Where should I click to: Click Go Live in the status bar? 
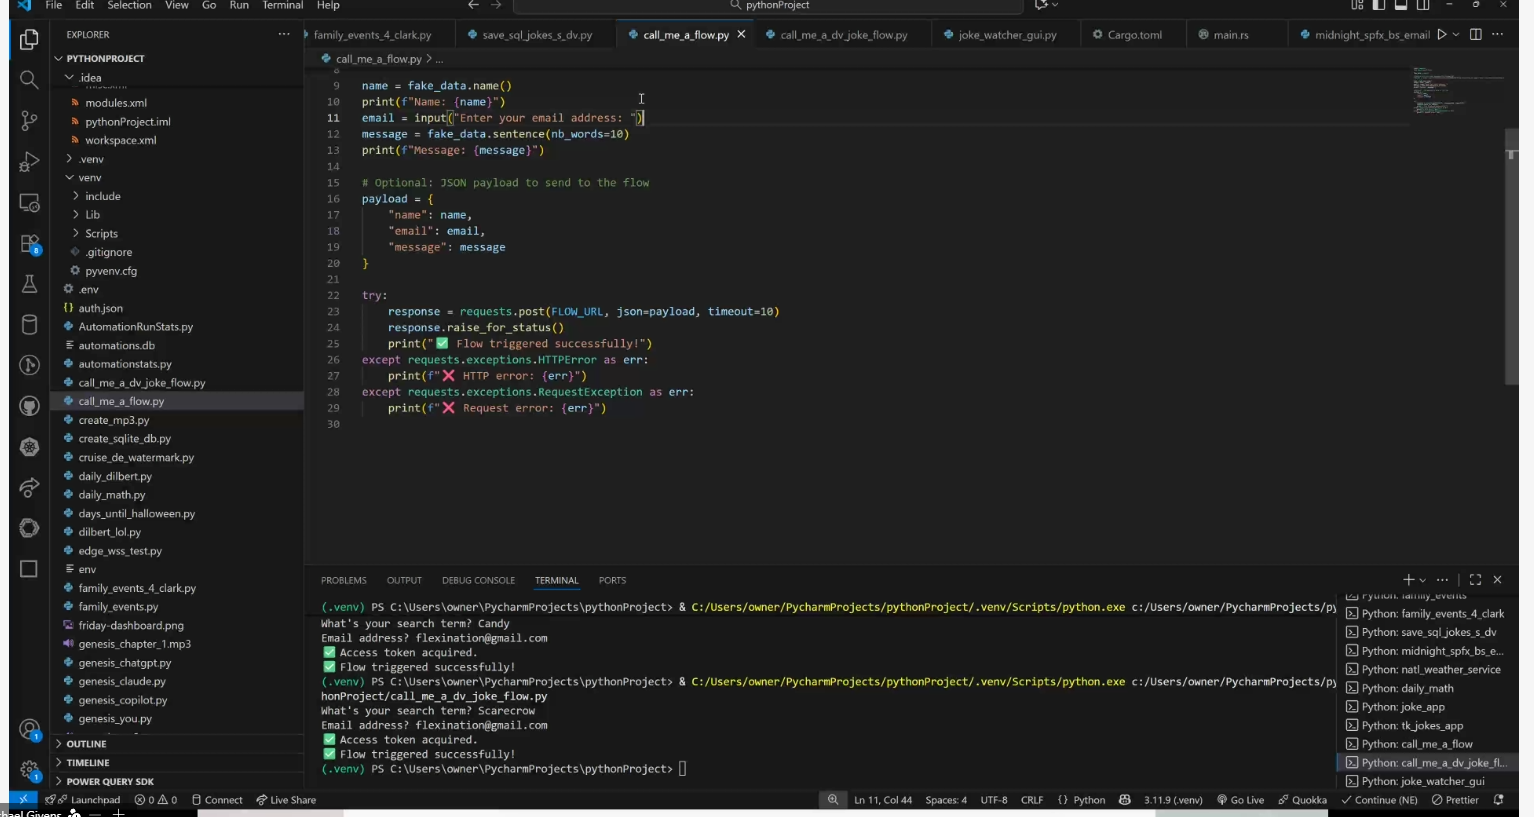1240,800
